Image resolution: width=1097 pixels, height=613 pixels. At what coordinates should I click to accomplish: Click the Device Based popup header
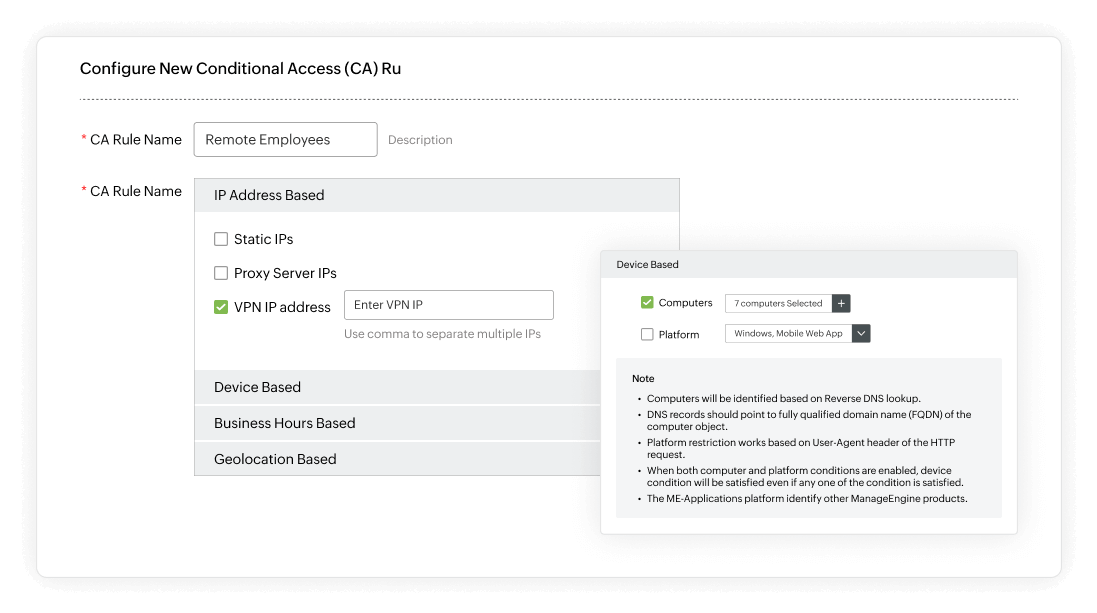tap(808, 265)
